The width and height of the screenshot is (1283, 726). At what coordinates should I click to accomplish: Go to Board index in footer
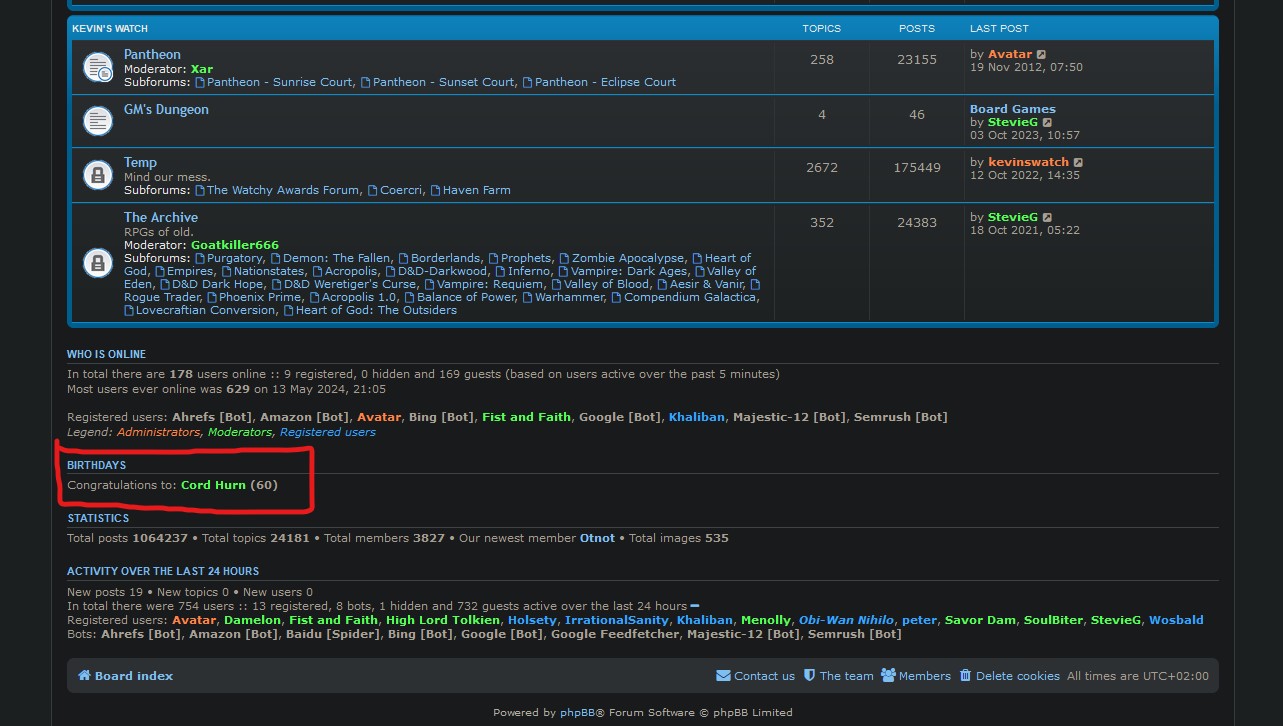125,676
